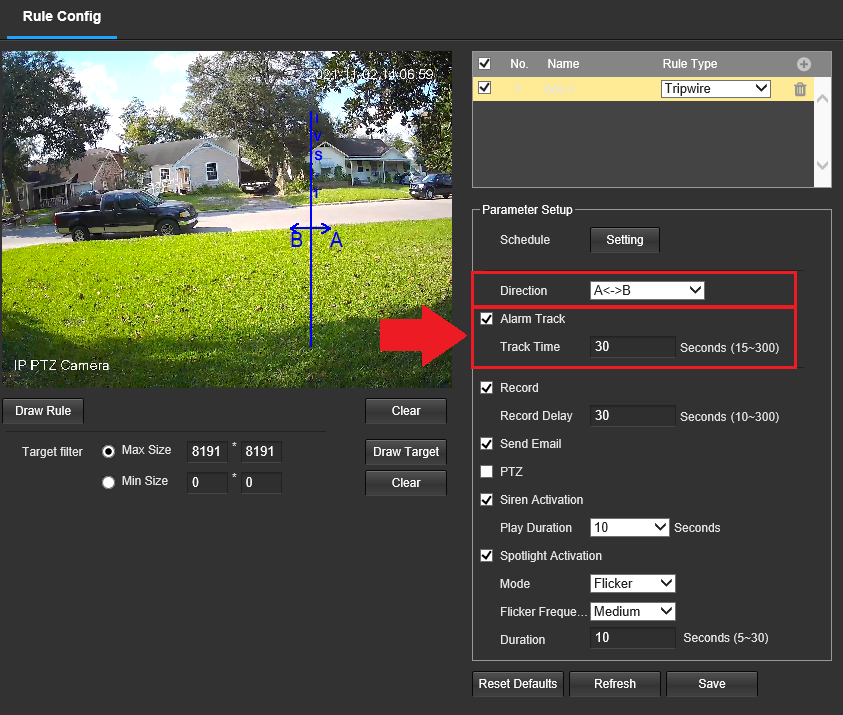Screen dimensions: 843x715
Task: Click the Name column header
Action: coord(563,64)
